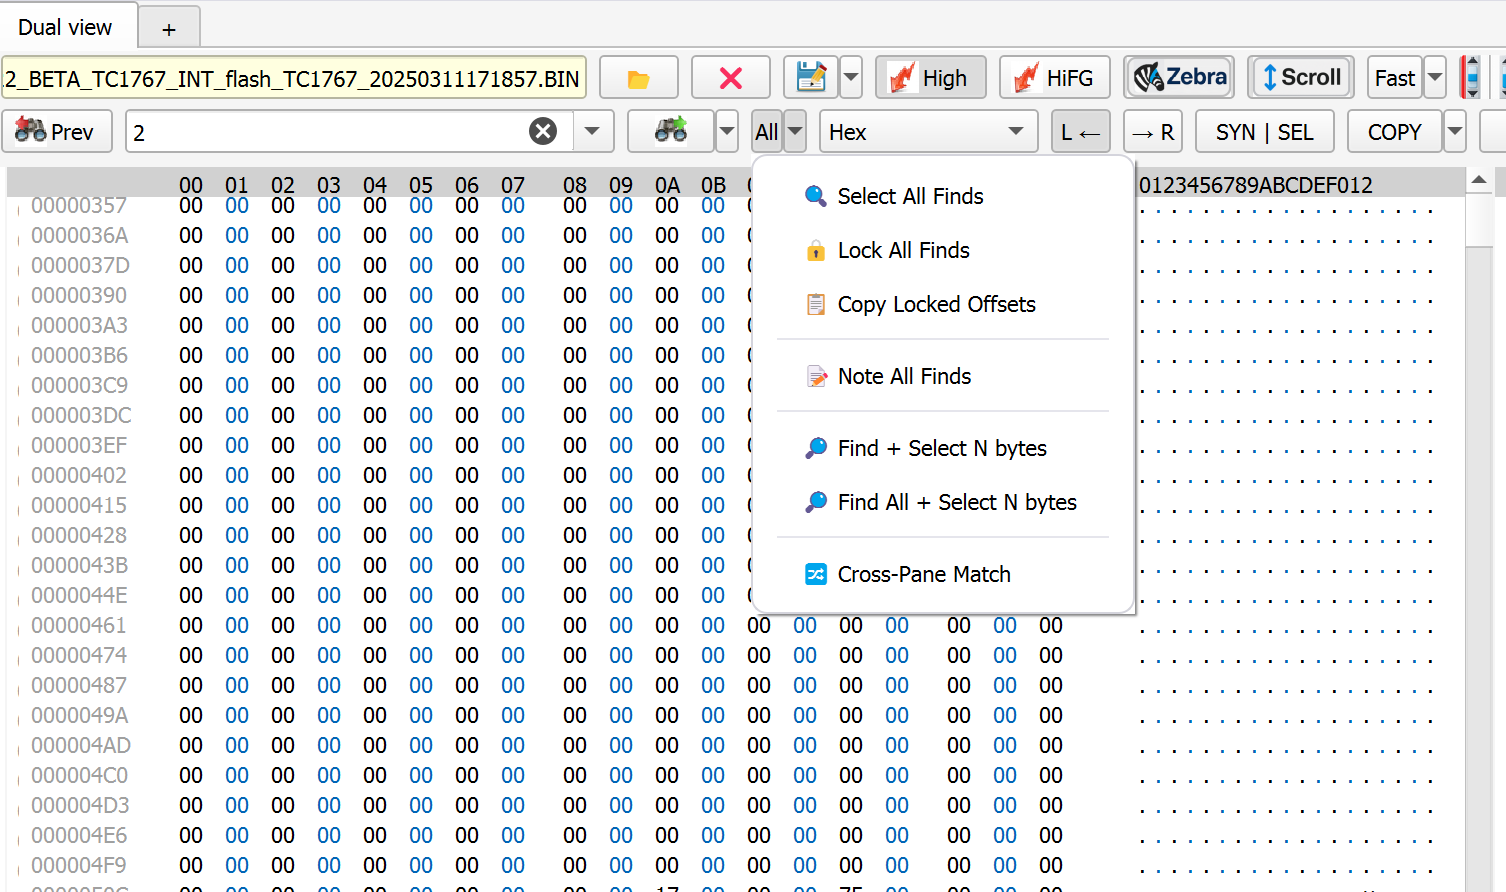Toggle SYN | SEL button

tap(1265, 132)
